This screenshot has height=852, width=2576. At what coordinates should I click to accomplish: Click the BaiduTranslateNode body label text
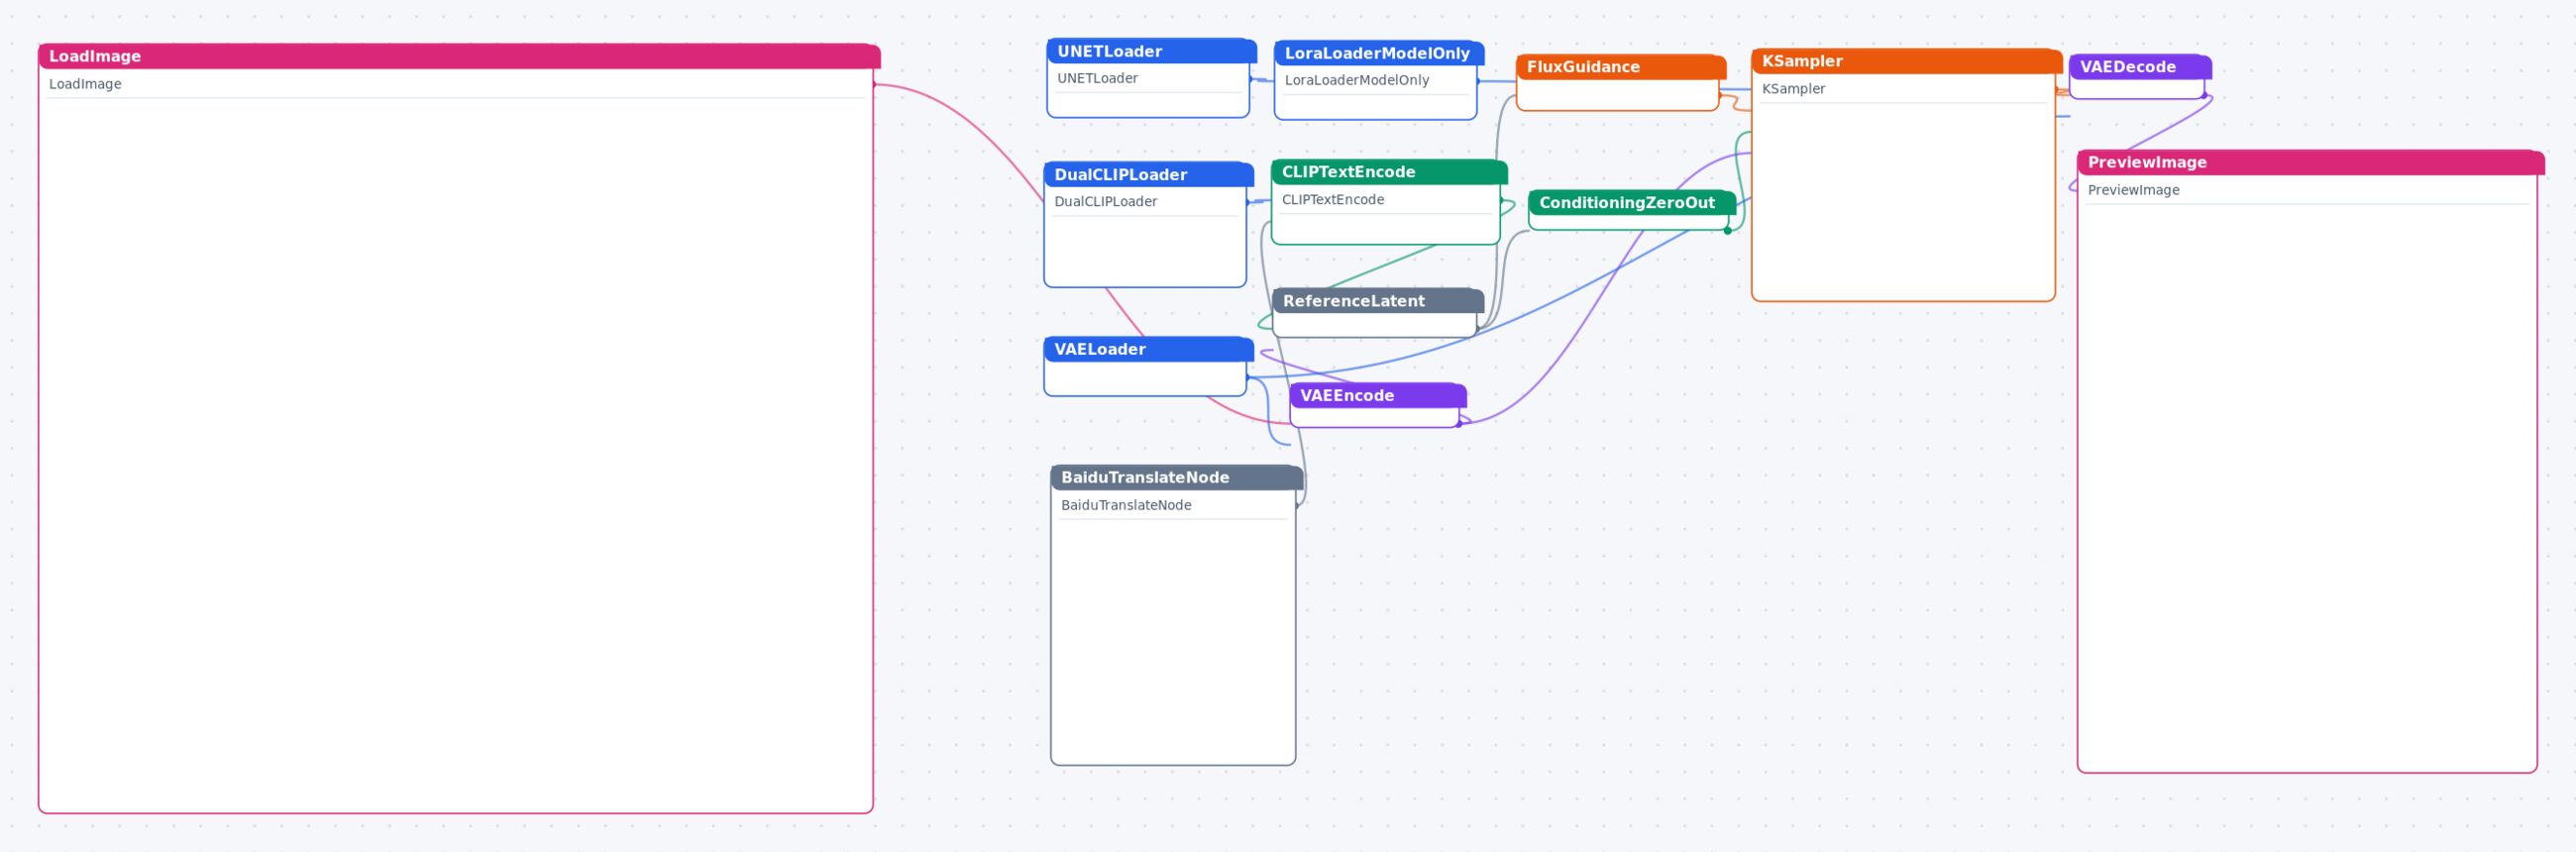click(x=1125, y=505)
